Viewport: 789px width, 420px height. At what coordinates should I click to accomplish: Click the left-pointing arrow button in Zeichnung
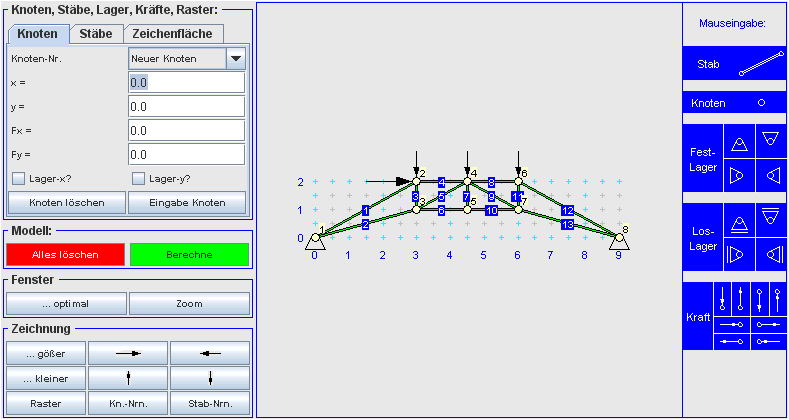click(209, 353)
